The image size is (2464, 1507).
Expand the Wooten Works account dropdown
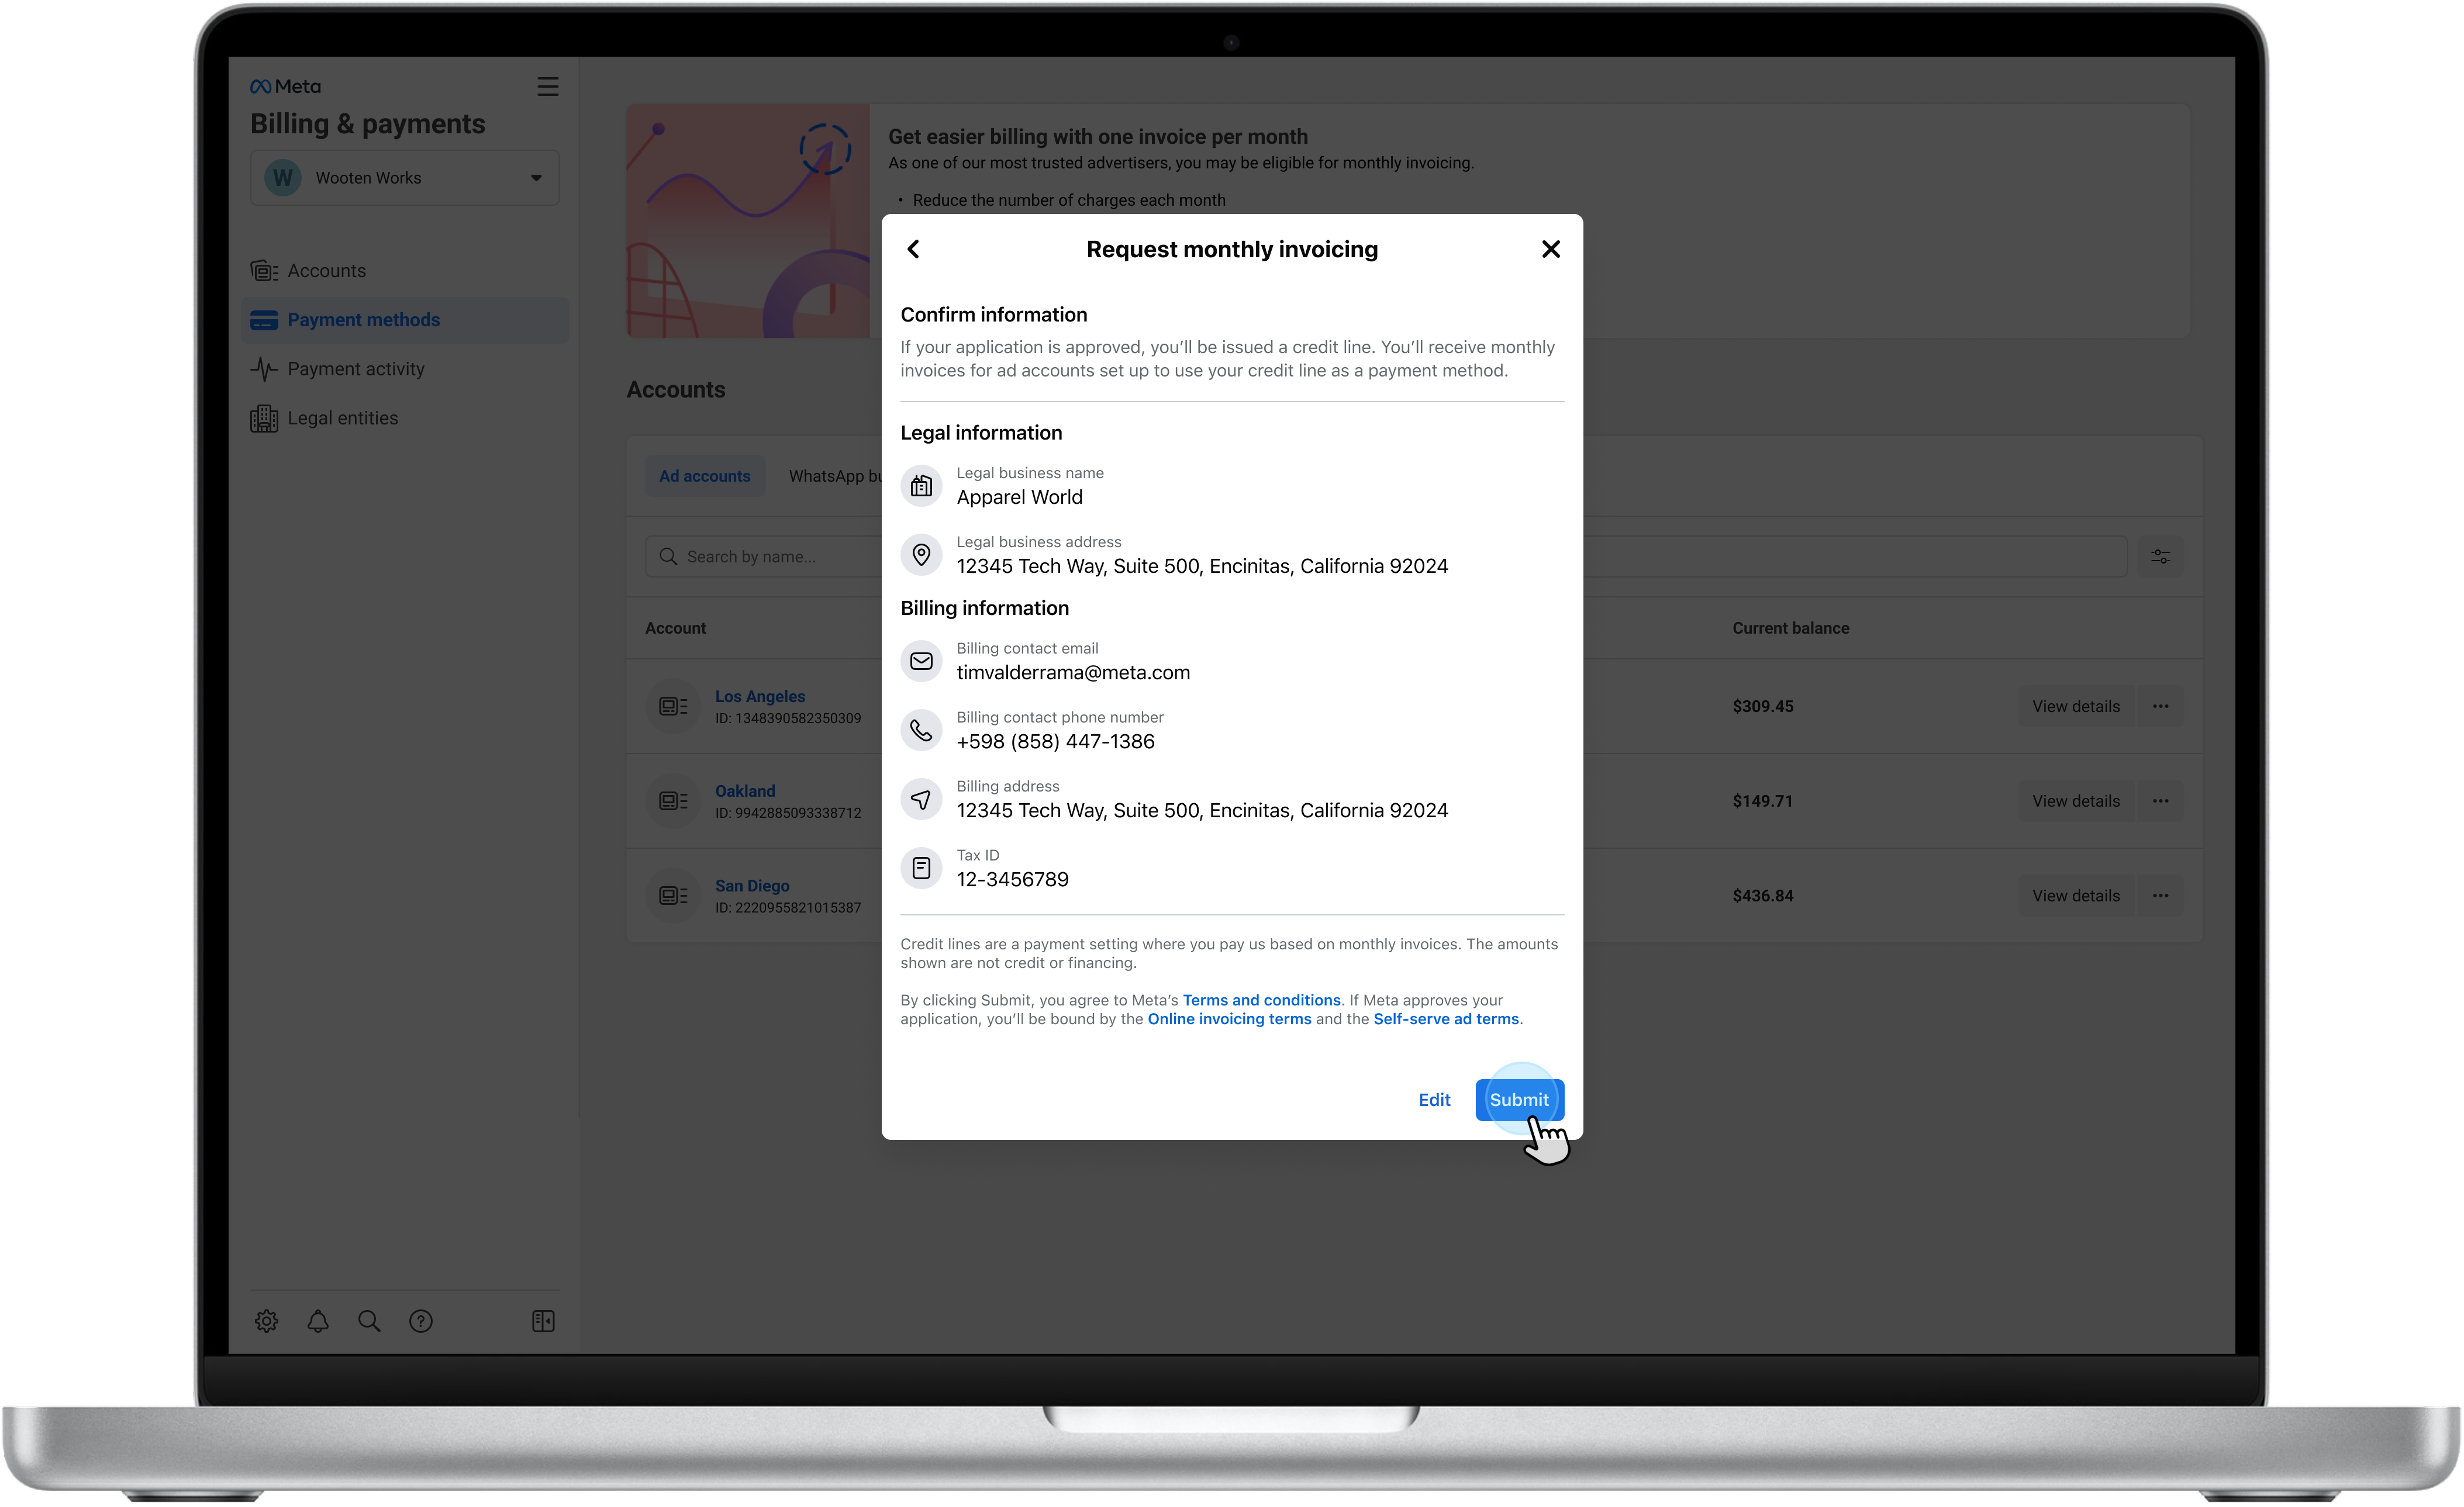[405, 178]
